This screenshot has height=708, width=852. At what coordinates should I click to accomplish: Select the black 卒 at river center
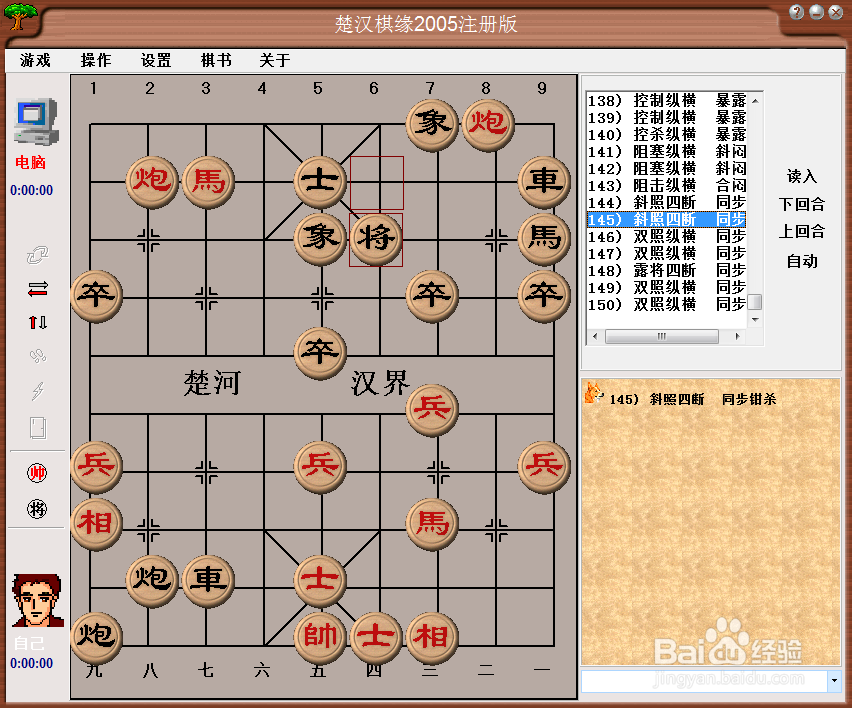pyautogui.click(x=320, y=353)
